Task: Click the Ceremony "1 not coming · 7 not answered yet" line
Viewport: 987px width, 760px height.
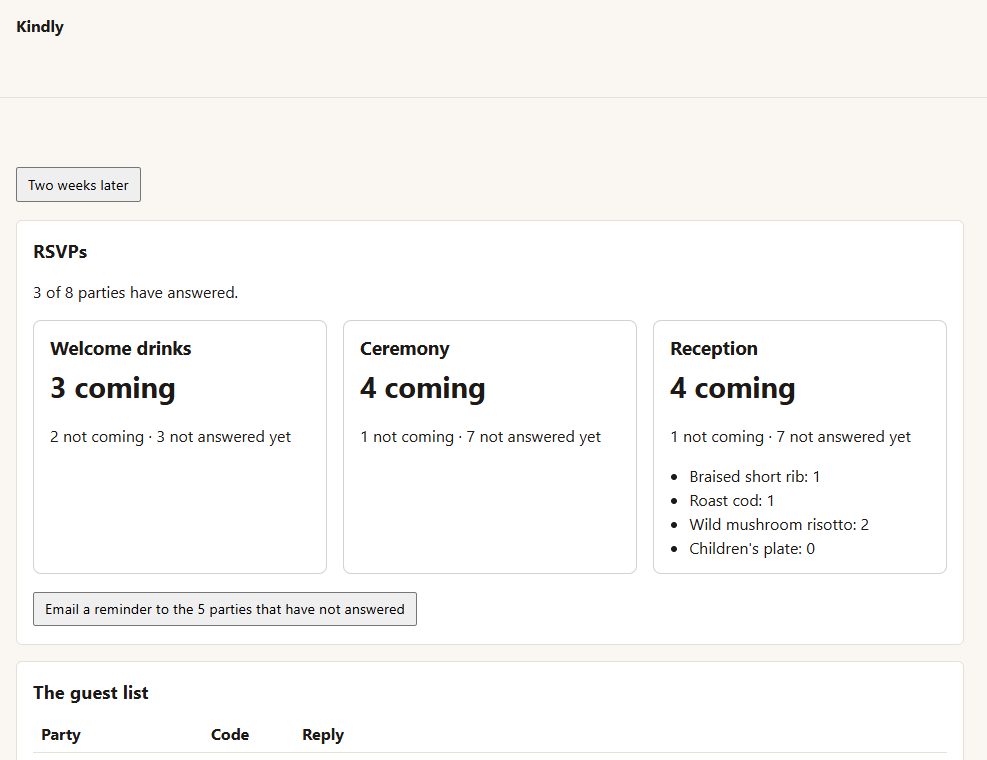Action: tap(480, 436)
